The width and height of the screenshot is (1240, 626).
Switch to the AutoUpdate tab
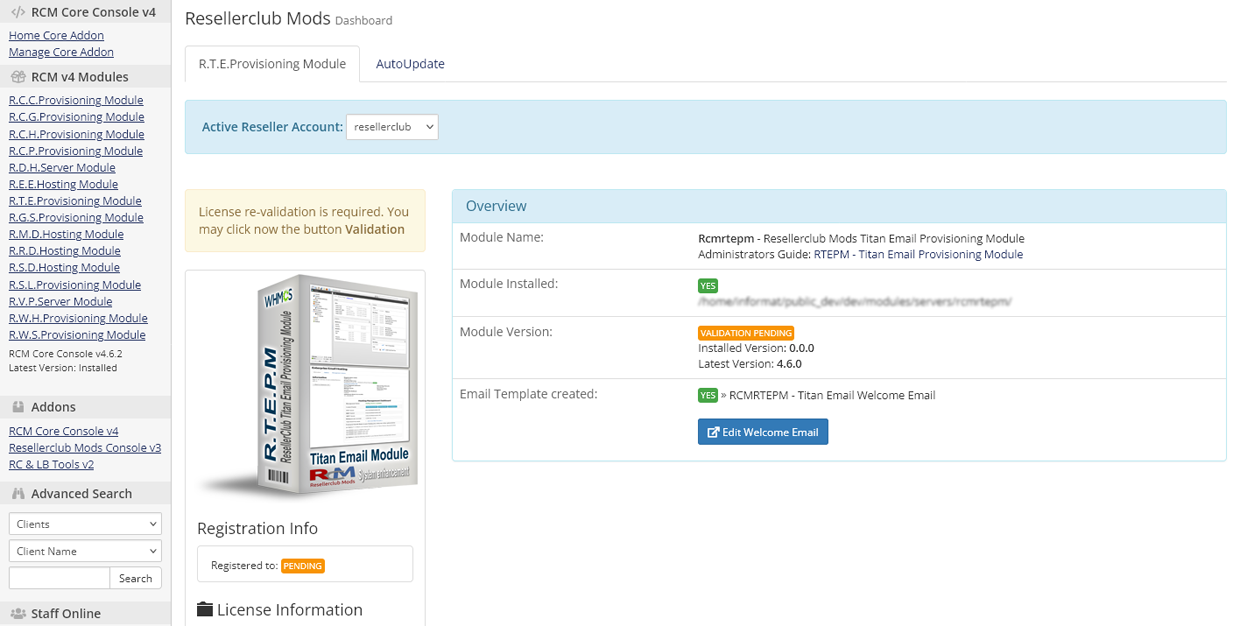click(410, 63)
